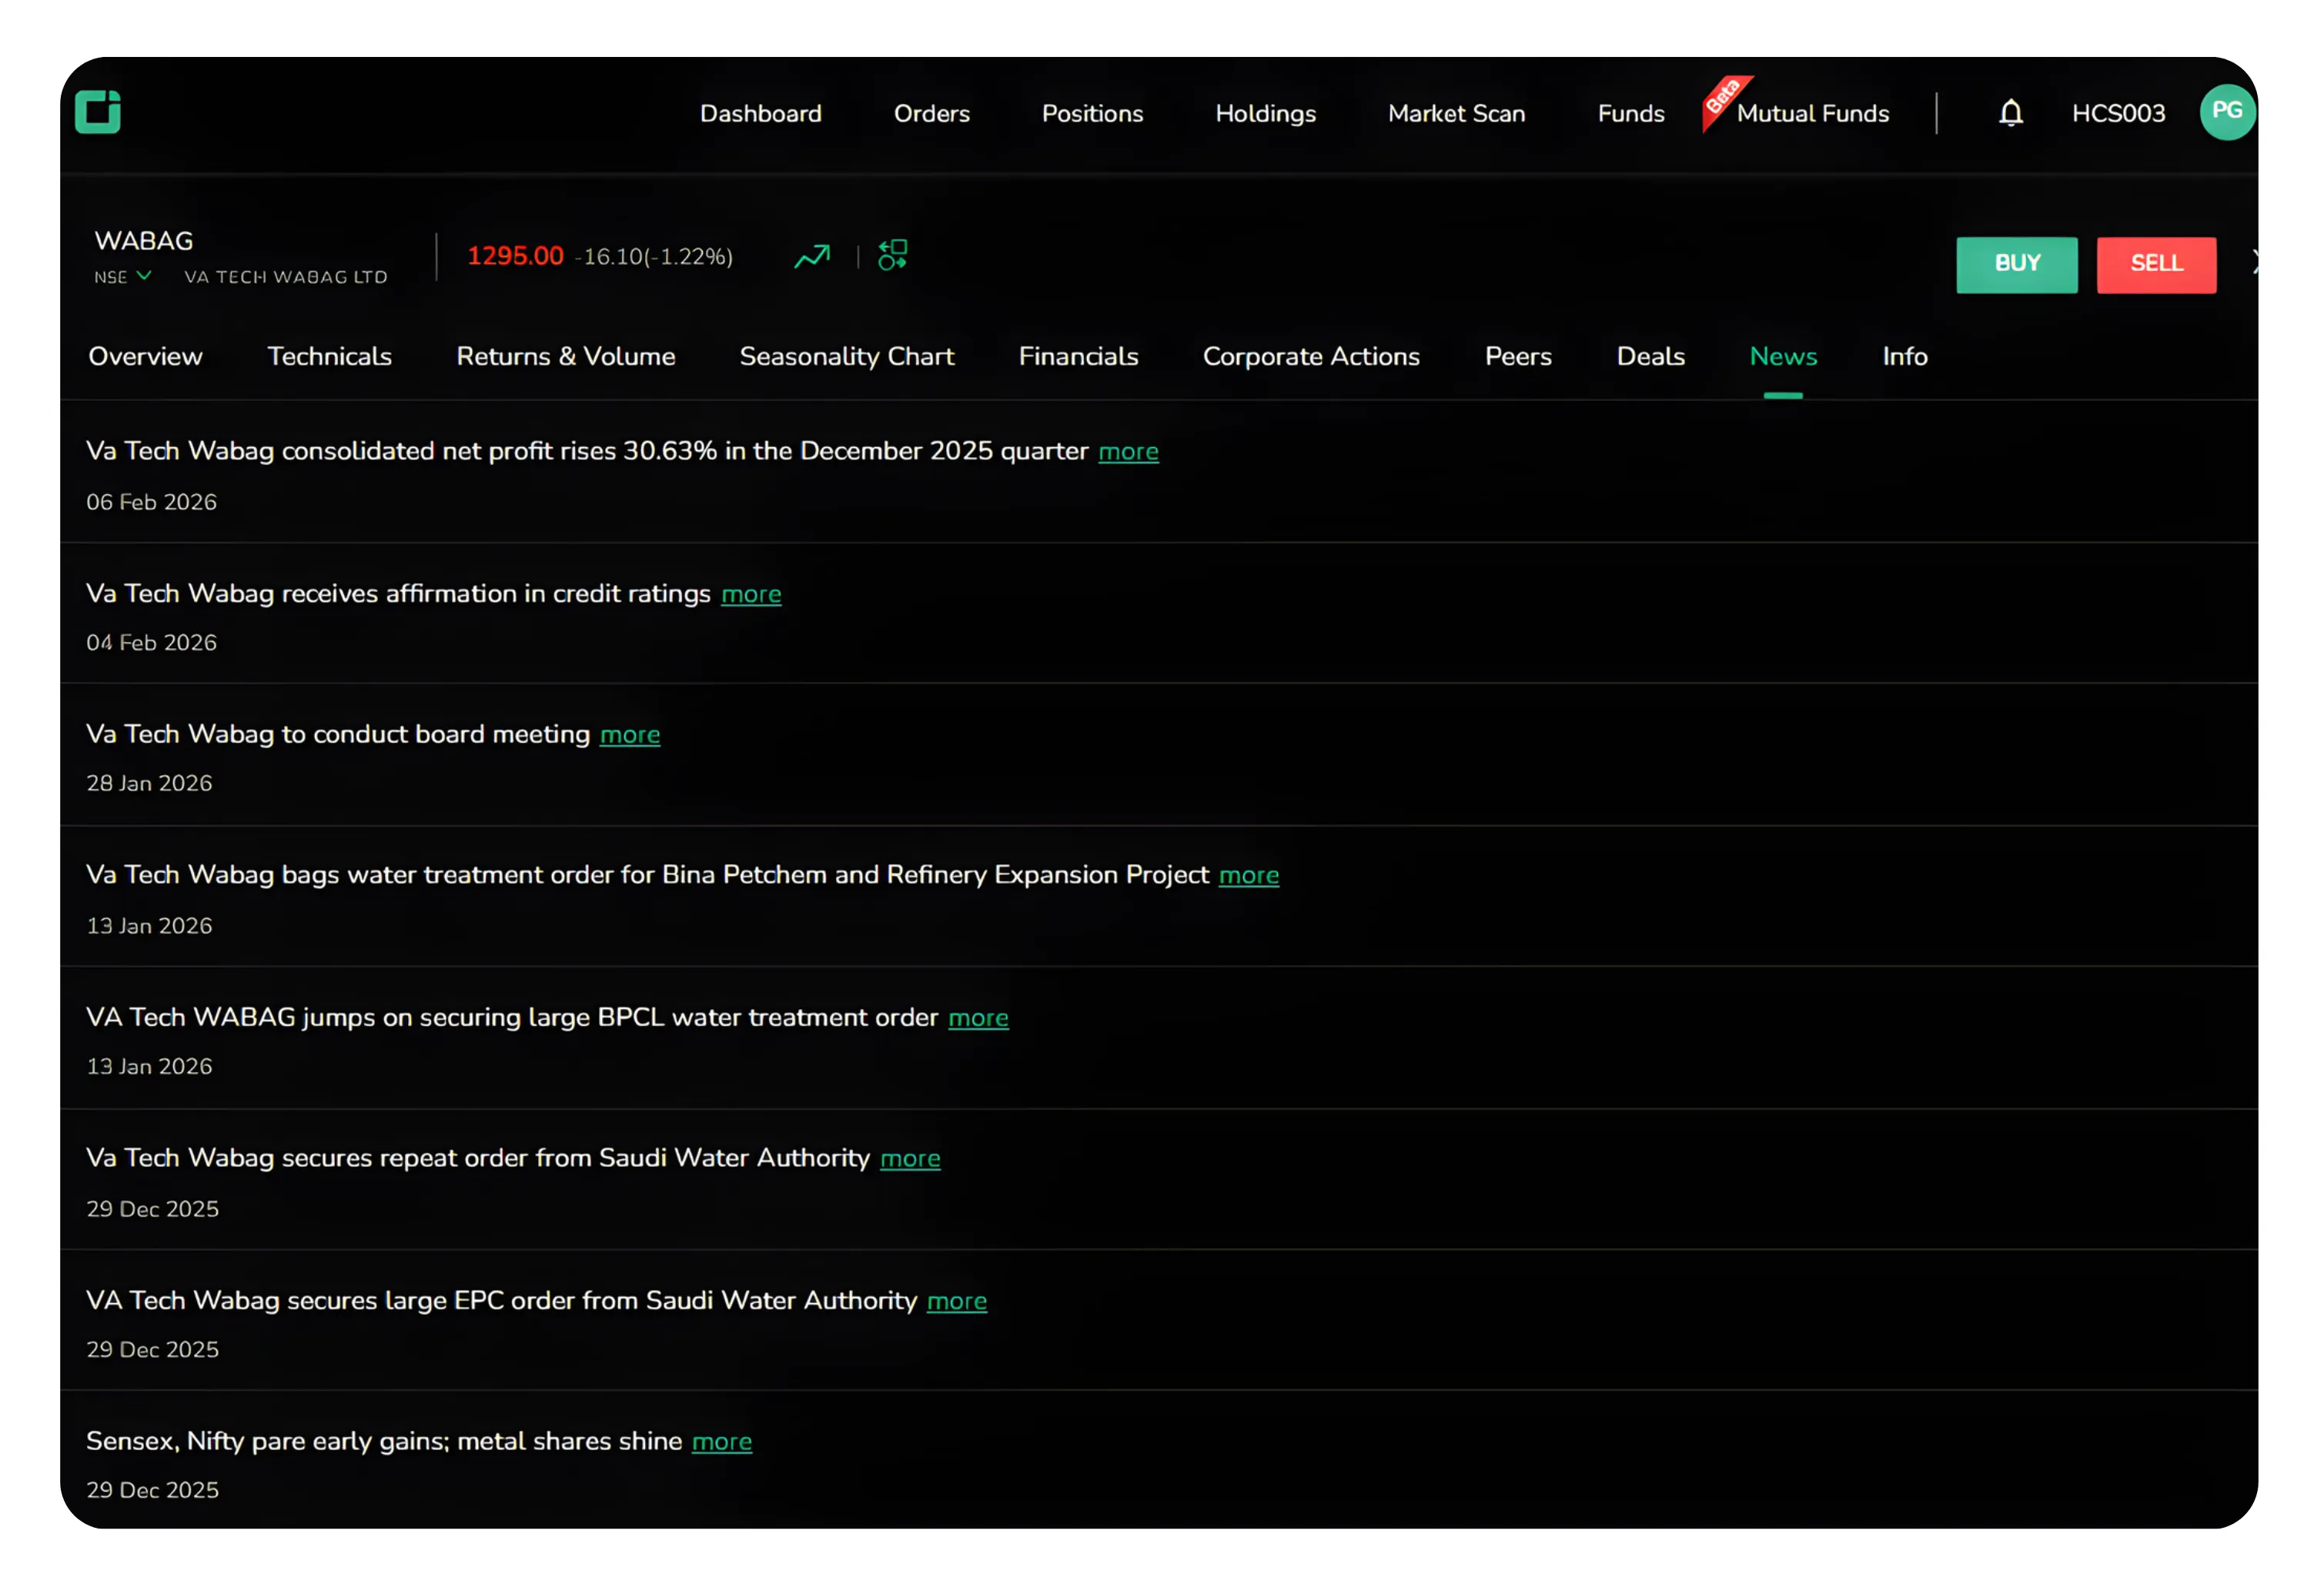Image resolution: width=2324 pixels, height=1584 pixels.
Task: Click the BUY button for WABAG
Action: [x=2017, y=264]
